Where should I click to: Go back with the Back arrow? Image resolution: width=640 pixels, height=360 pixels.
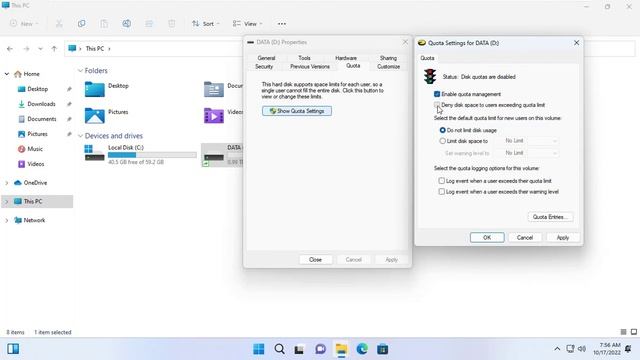[10, 49]
